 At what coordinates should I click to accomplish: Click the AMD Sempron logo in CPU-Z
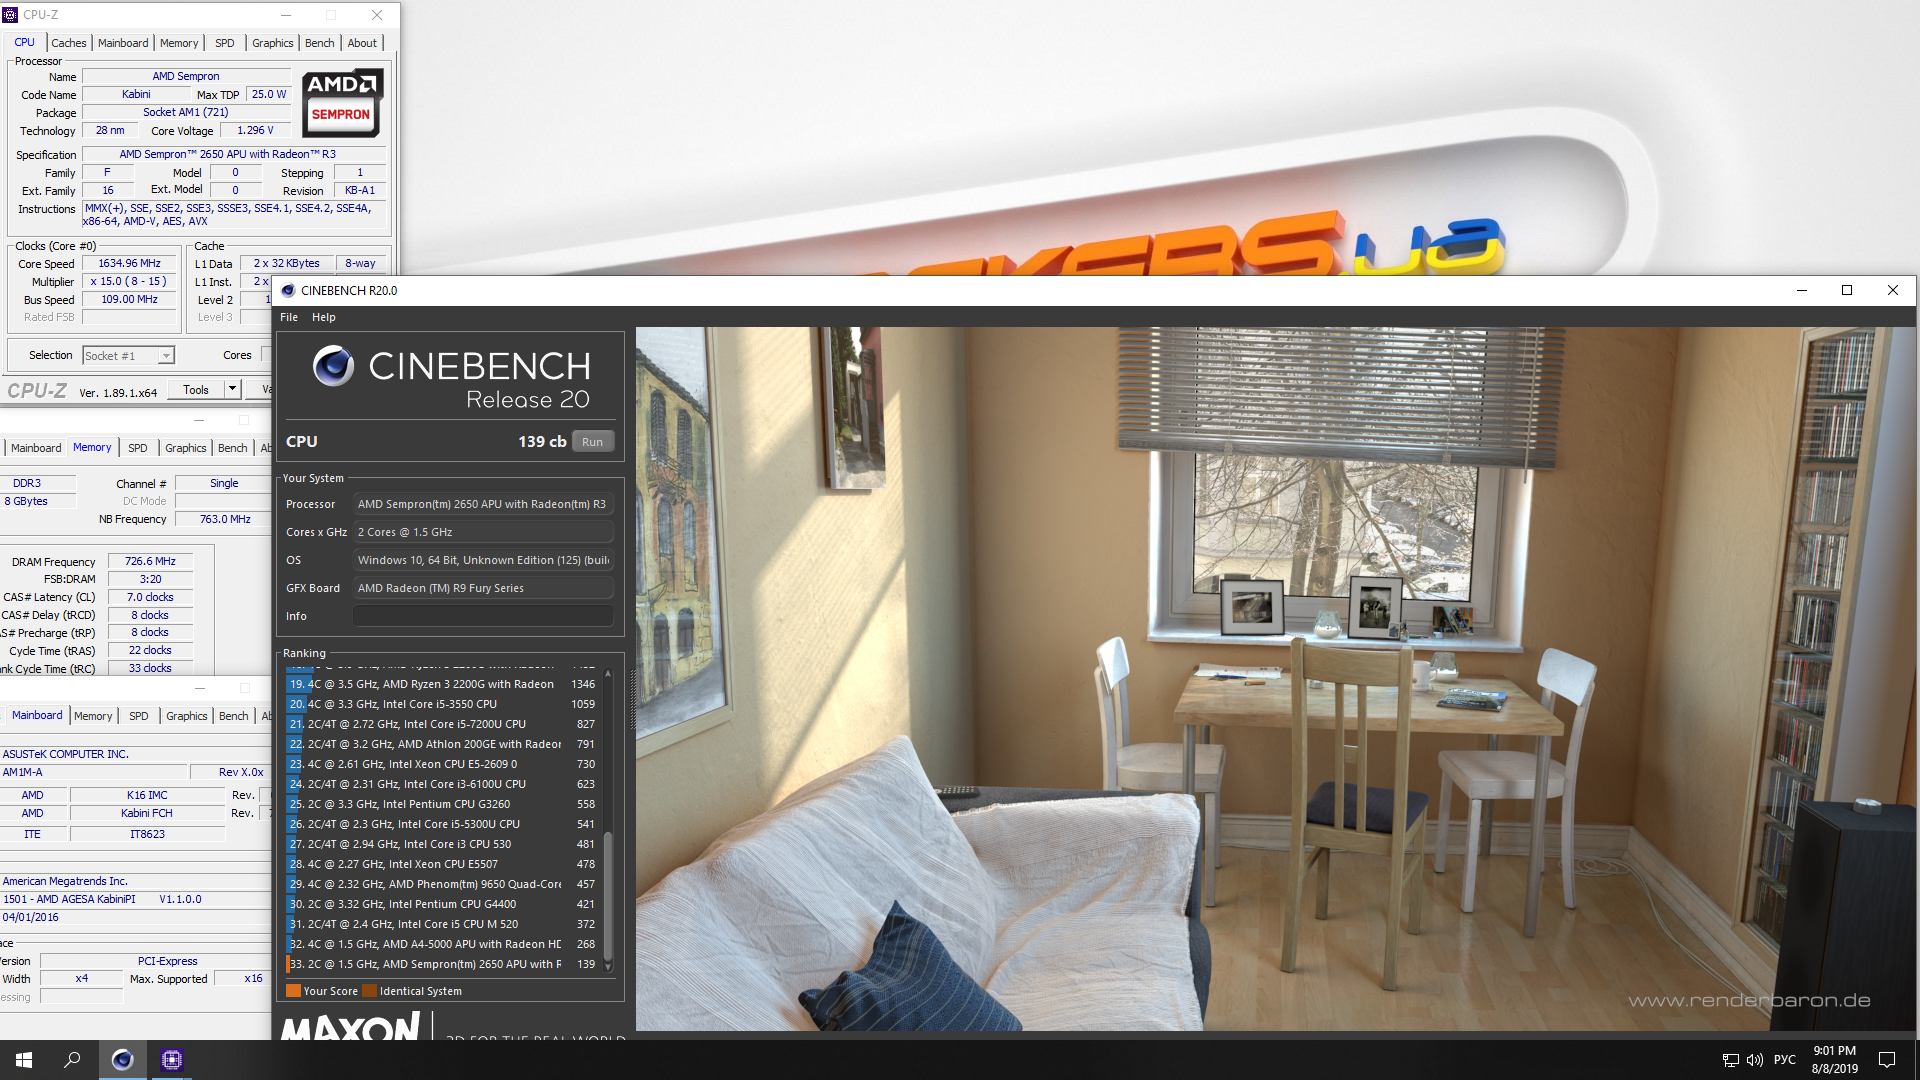point(341,102)
